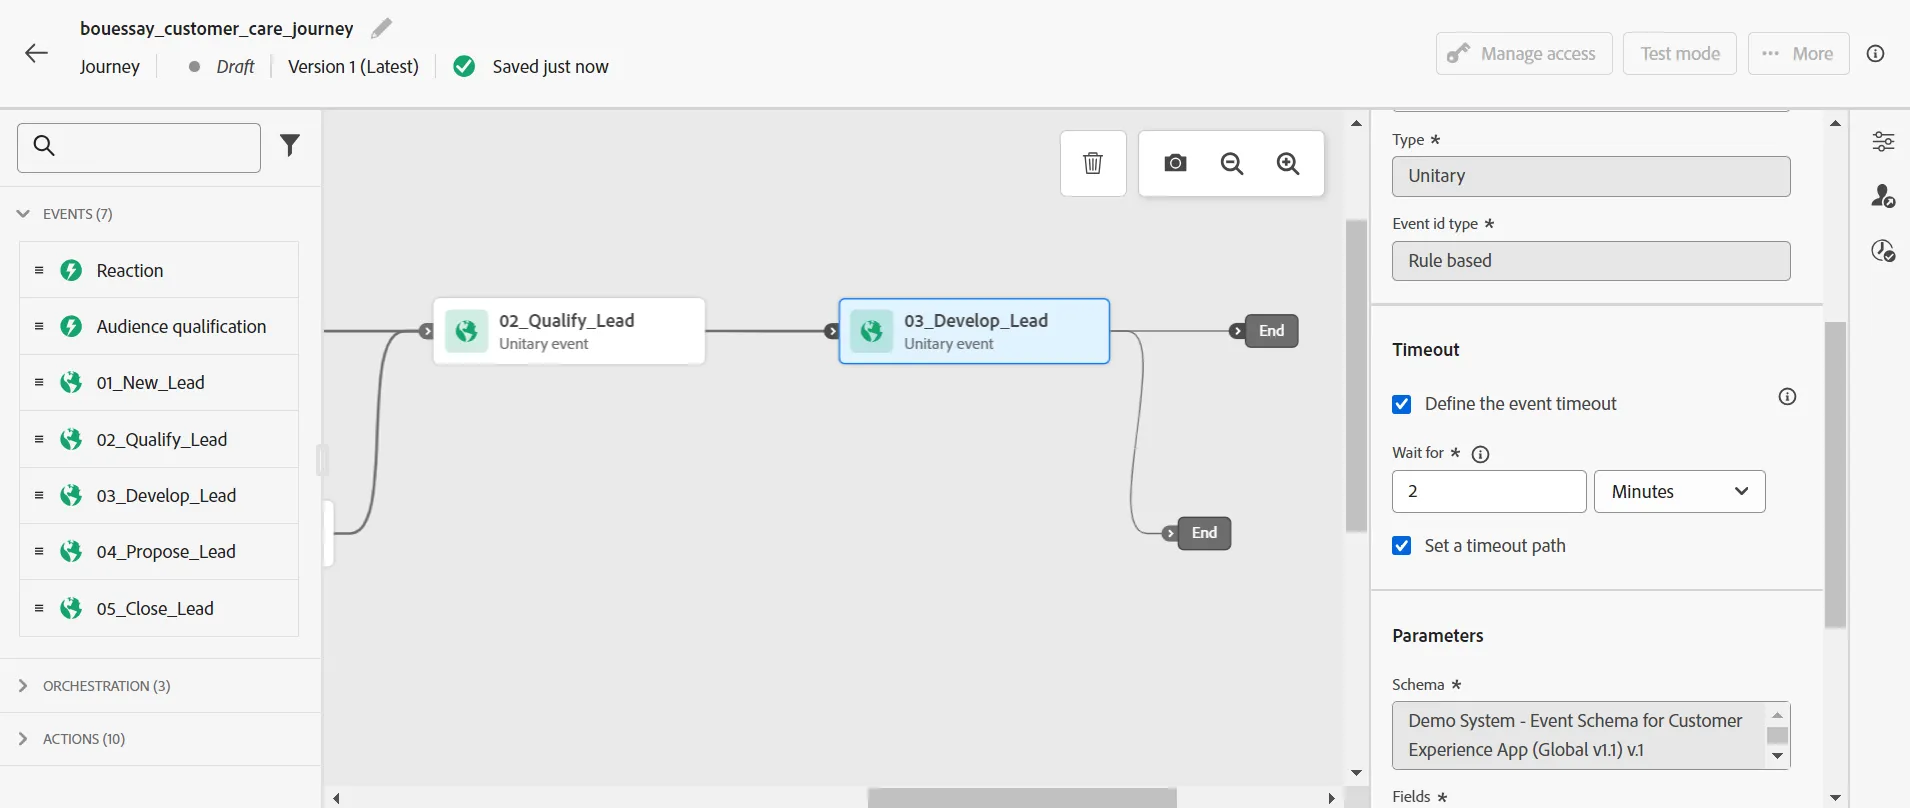Open the More options menu
The width and height of the screenshot is (1910, 808).
[1798, 53]
